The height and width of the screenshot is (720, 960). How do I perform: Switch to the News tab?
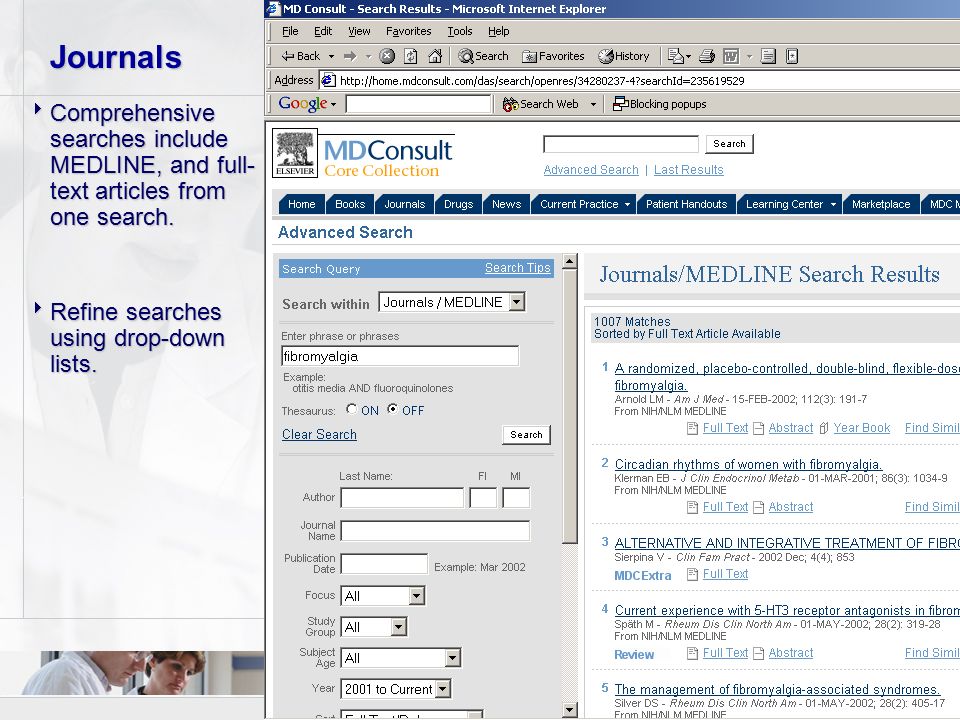tap(506, 204)
